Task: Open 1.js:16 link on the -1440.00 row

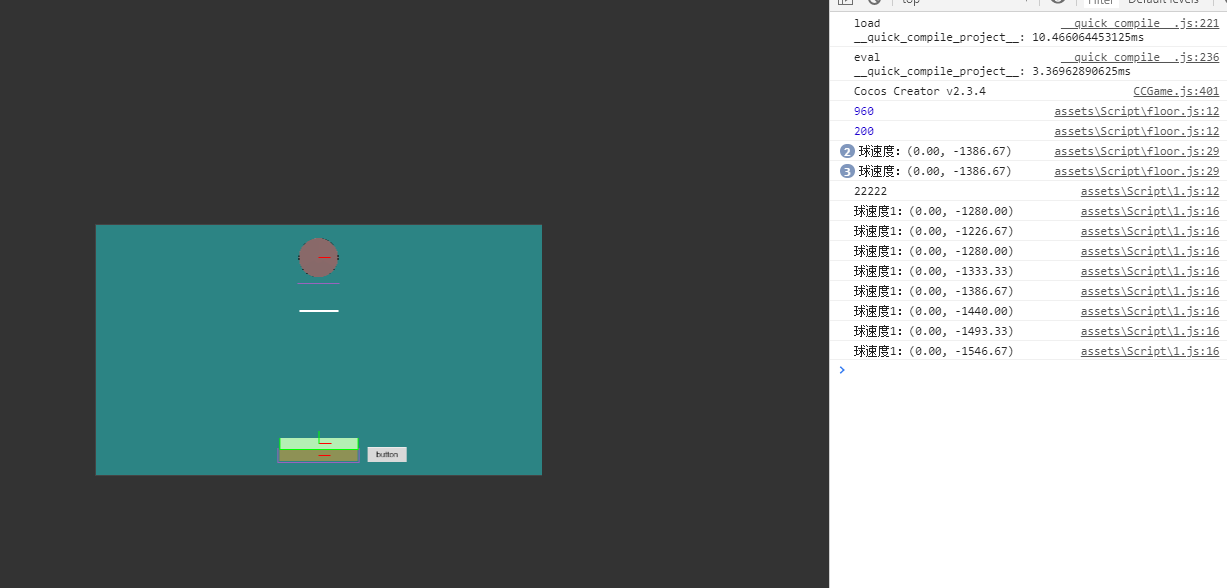Action: click(x=1150, y=311)
